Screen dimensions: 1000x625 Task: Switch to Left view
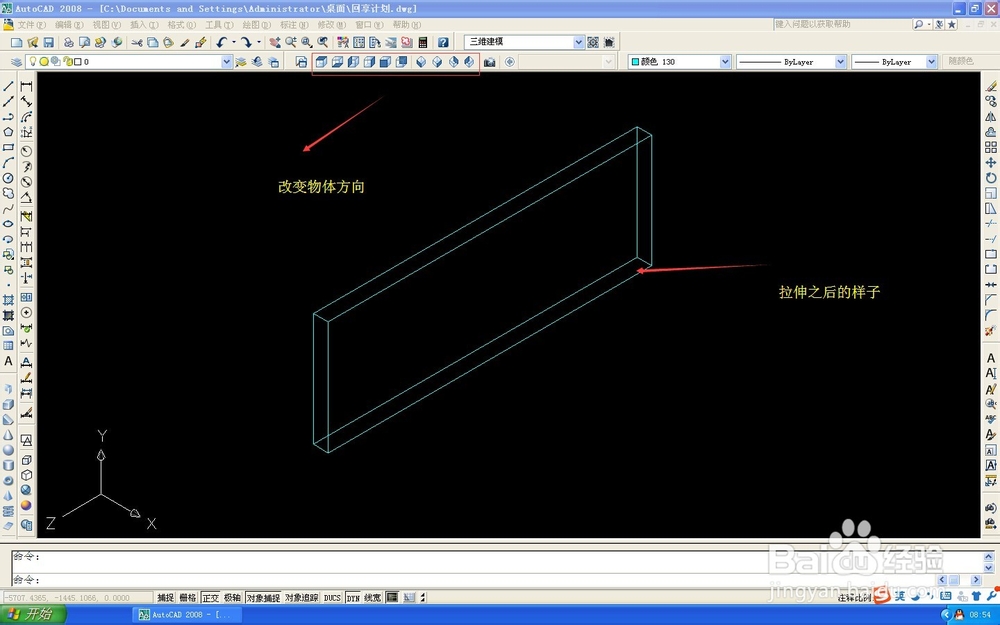[x=353, y=62]
